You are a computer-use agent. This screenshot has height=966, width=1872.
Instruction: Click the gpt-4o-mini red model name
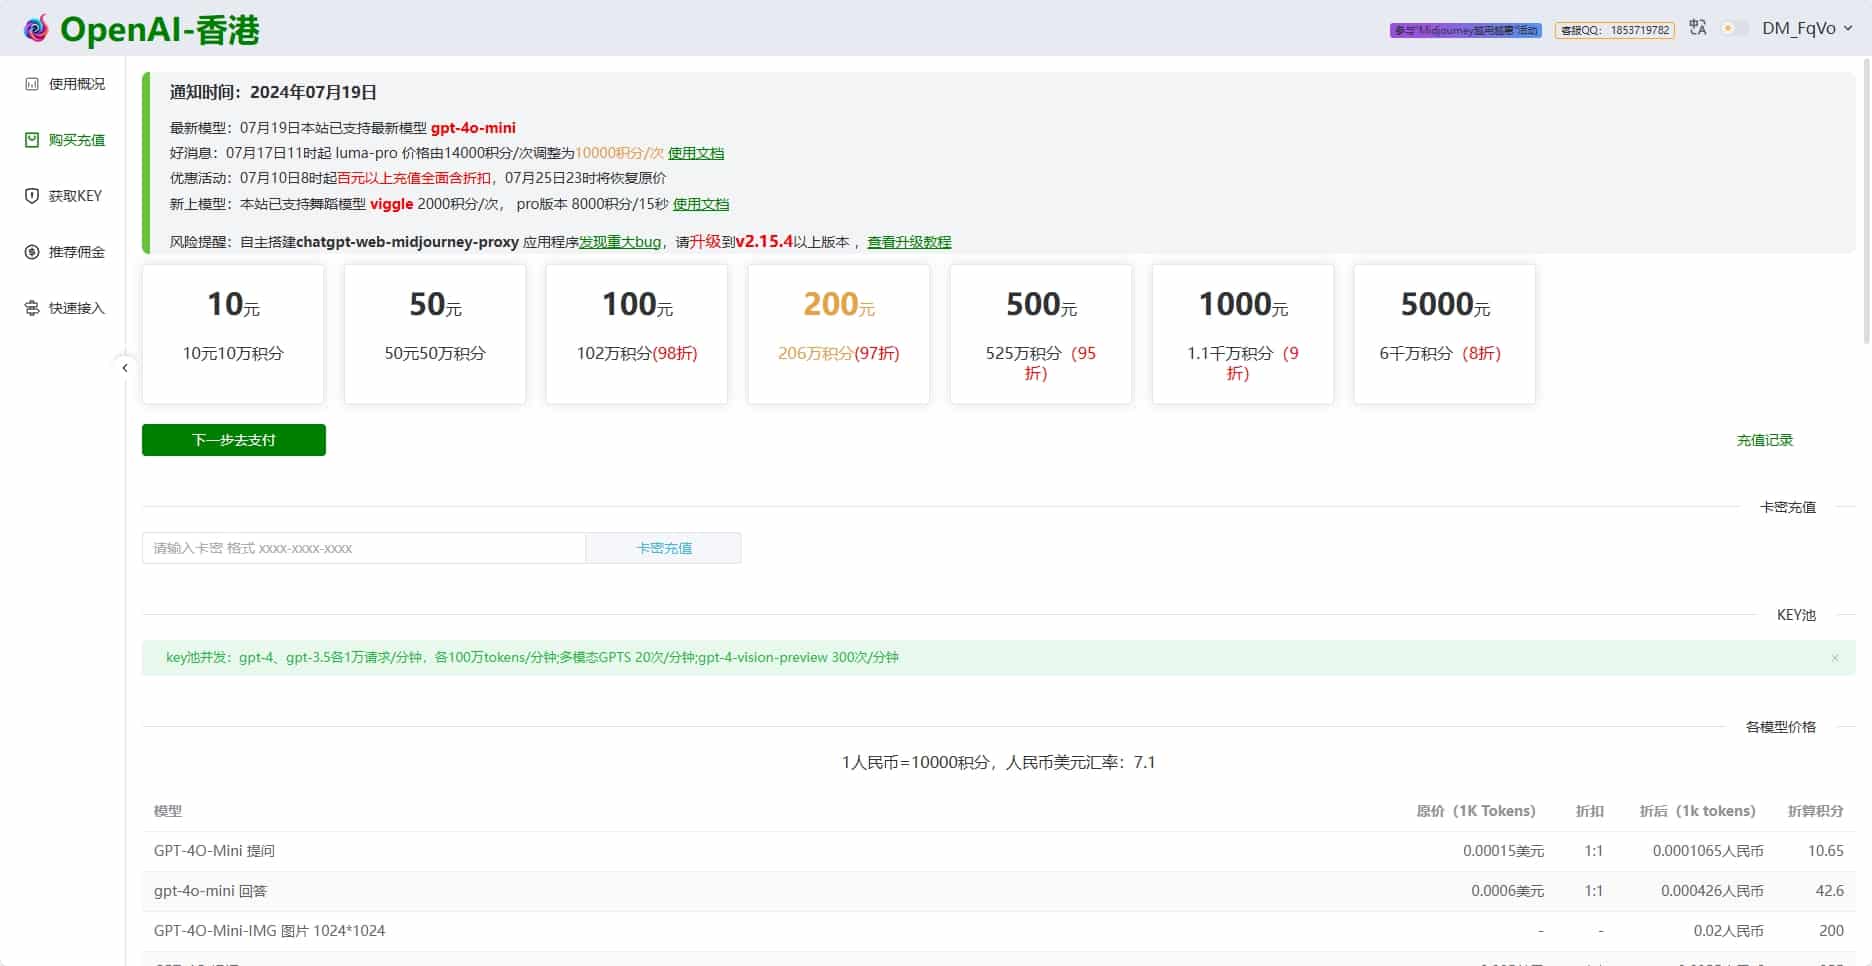pyautogui.click(x=473, y=128)
